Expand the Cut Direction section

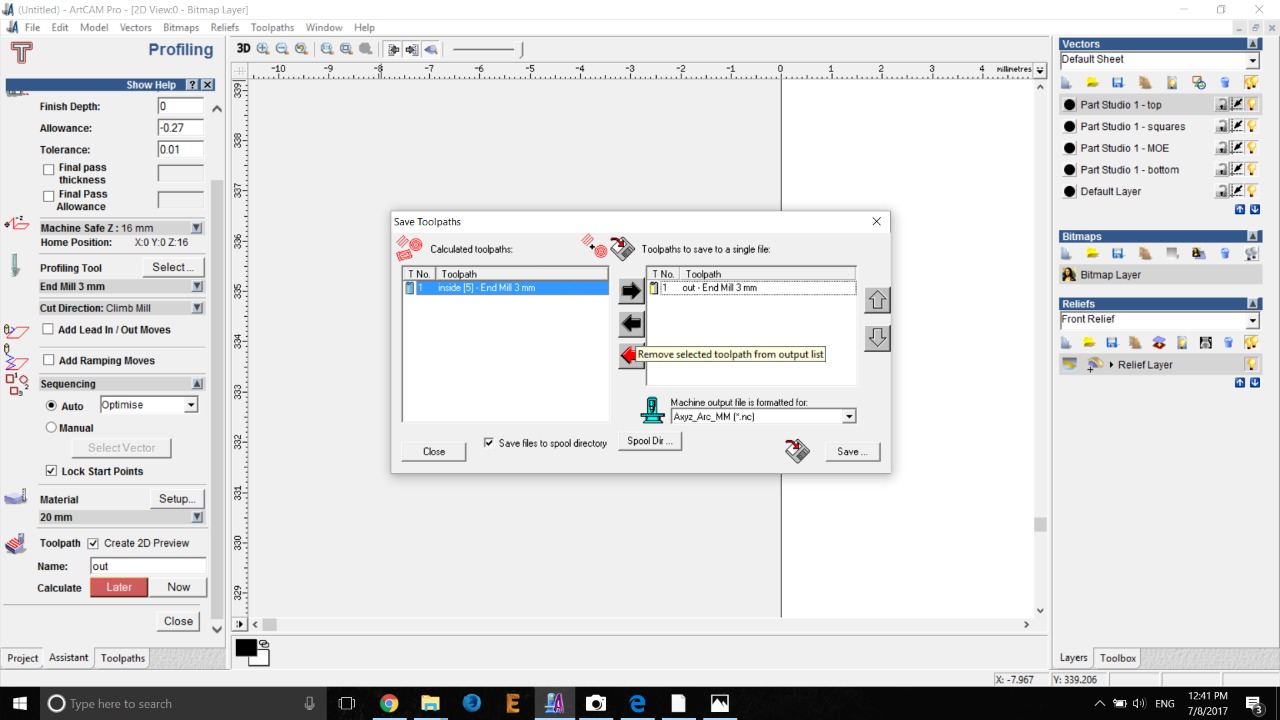[197, 309]
